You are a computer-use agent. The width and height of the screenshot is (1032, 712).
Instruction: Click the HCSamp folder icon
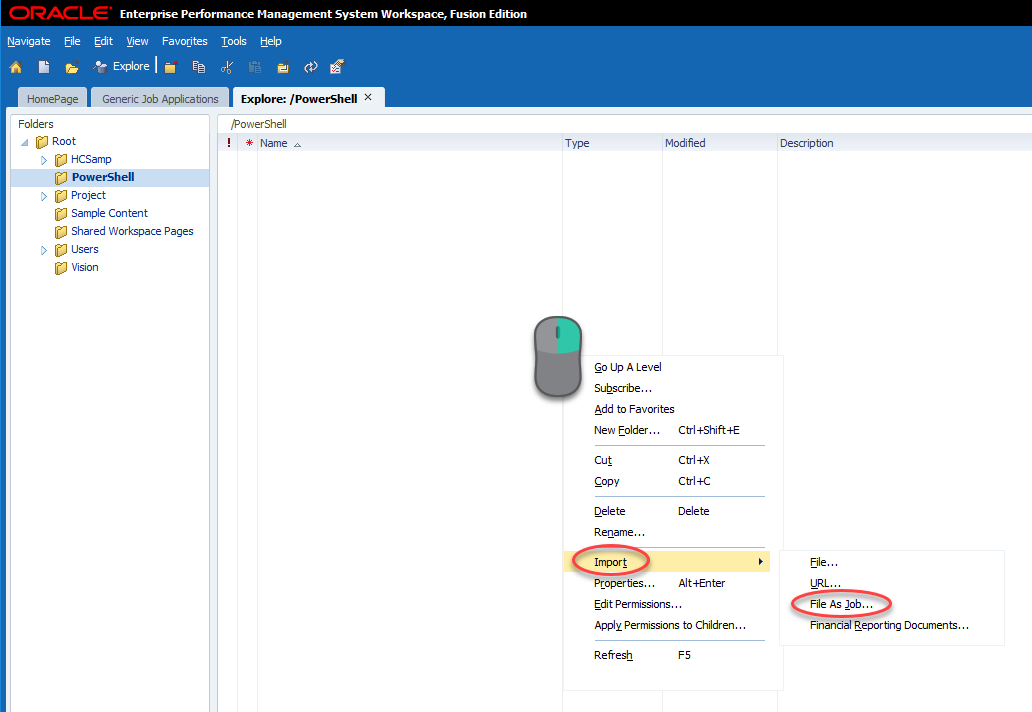(61, 160)
